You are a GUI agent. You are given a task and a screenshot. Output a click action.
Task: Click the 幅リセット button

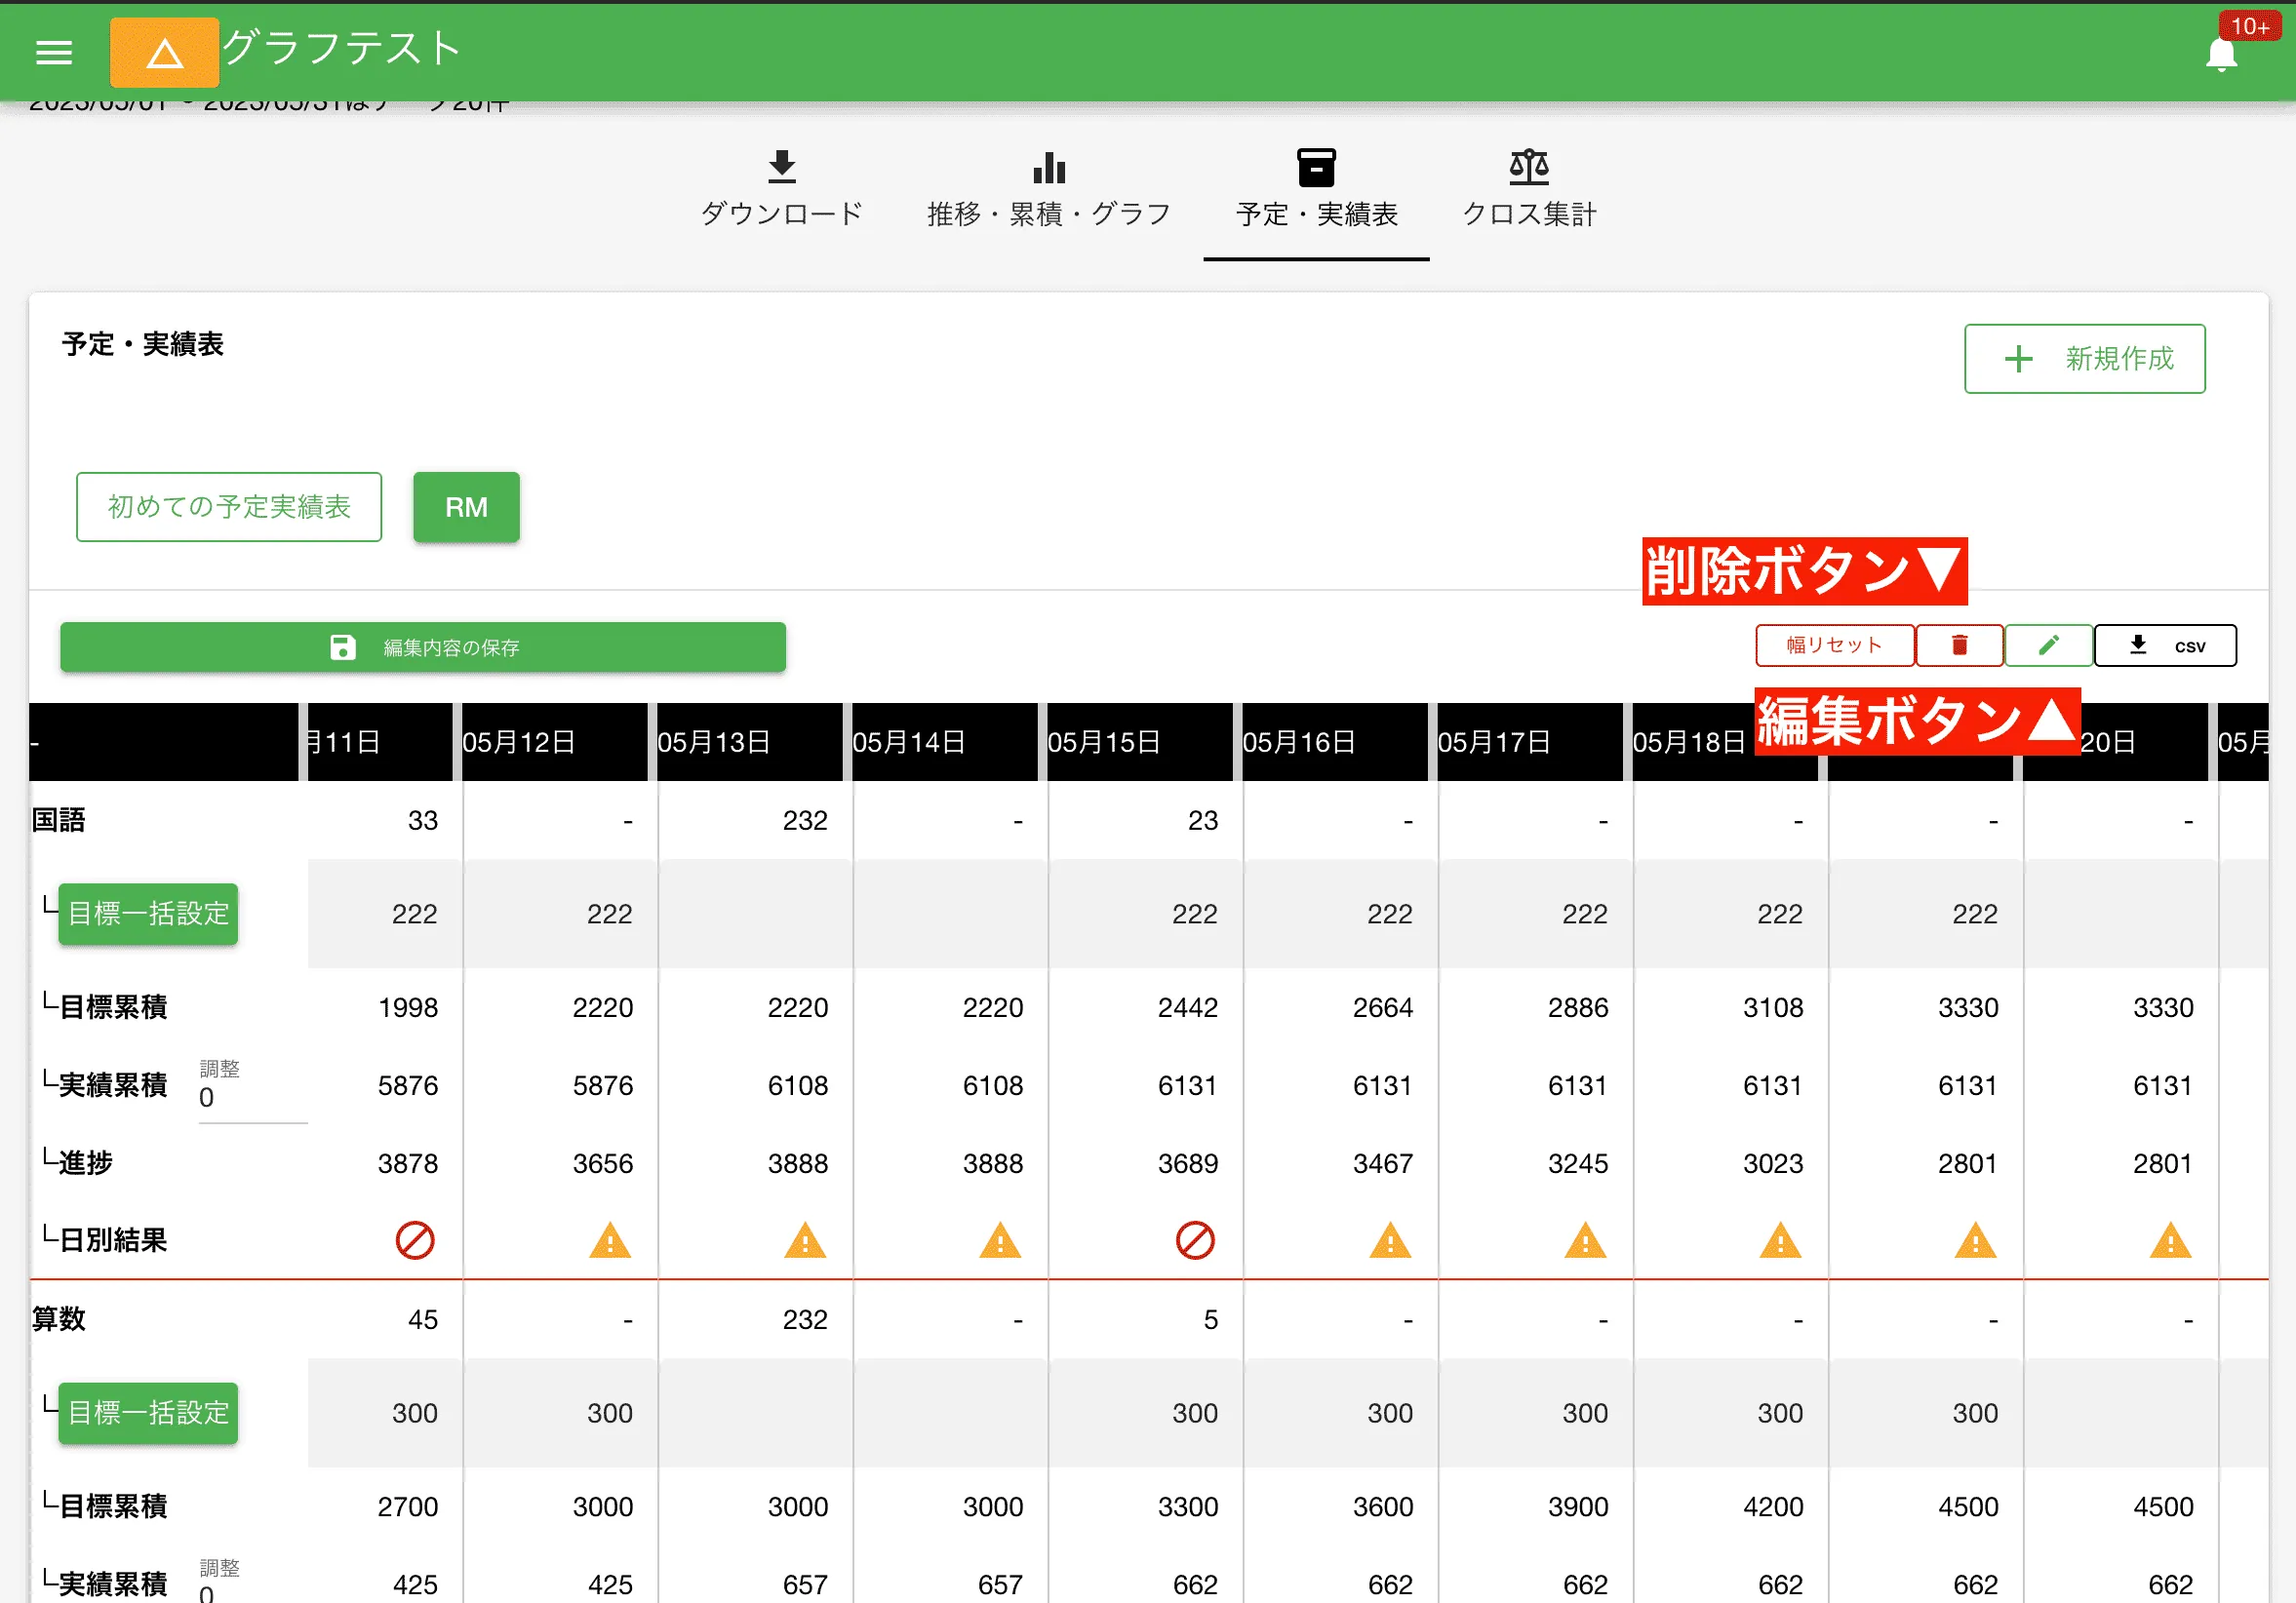(1834, 645)
